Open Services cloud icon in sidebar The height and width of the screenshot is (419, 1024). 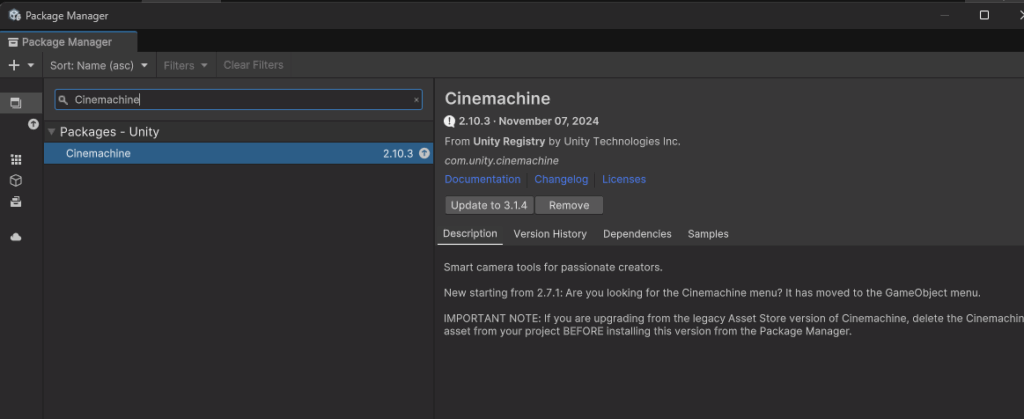pyautogui.click(x=16, y=237)
